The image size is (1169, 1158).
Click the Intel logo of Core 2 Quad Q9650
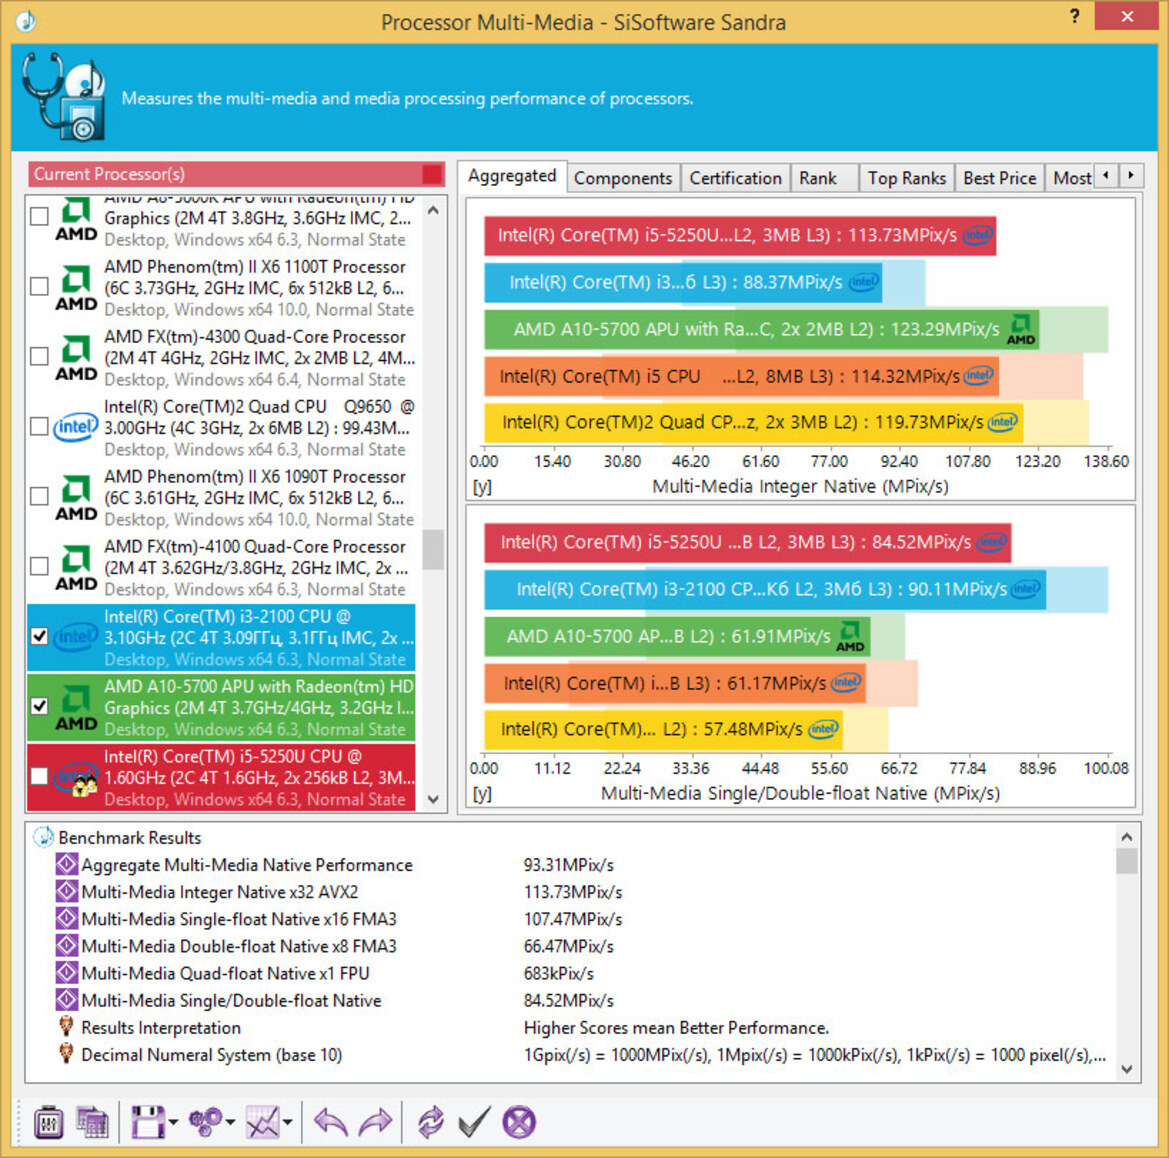pos(76,427)
